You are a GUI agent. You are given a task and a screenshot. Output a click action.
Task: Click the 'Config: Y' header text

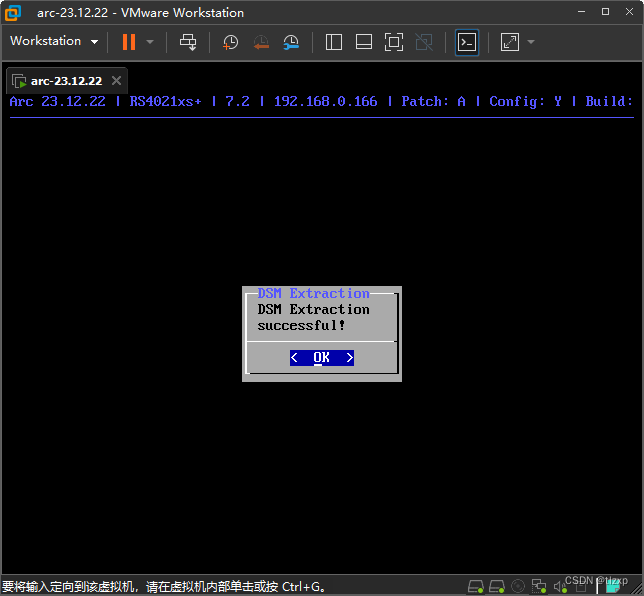click(x=525, y=101)
